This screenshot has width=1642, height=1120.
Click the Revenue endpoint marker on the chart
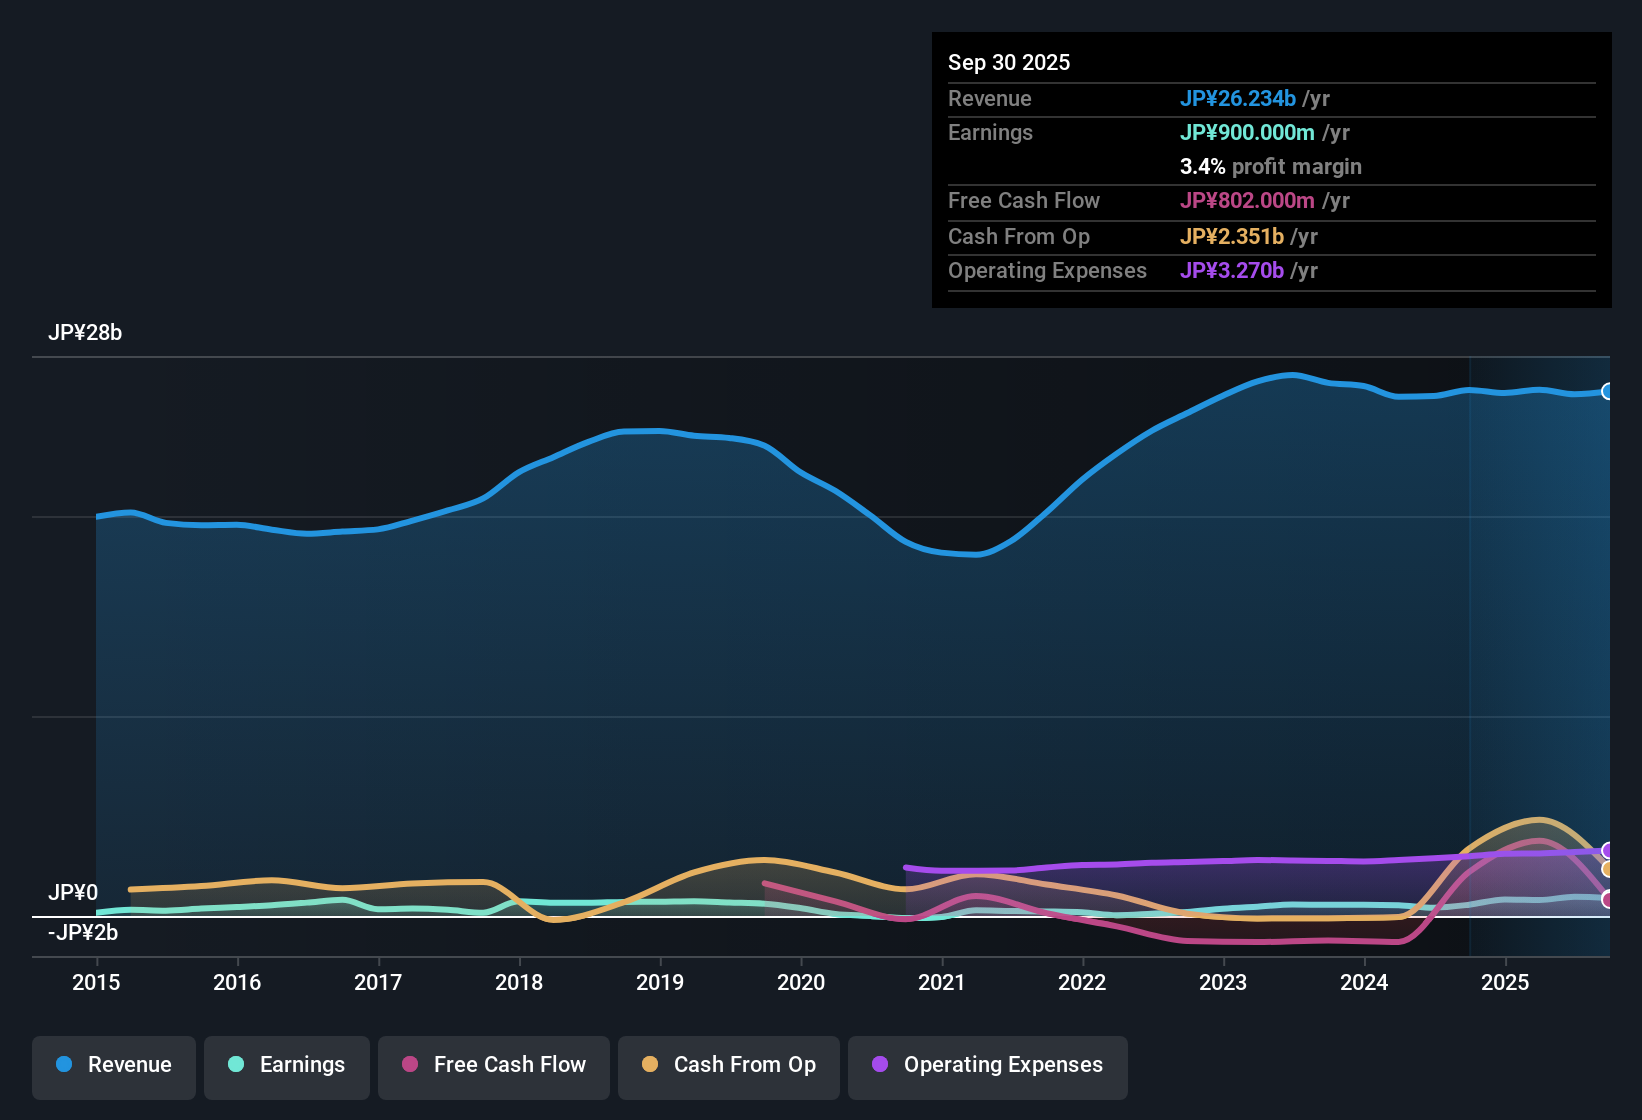coord(1608,392)
